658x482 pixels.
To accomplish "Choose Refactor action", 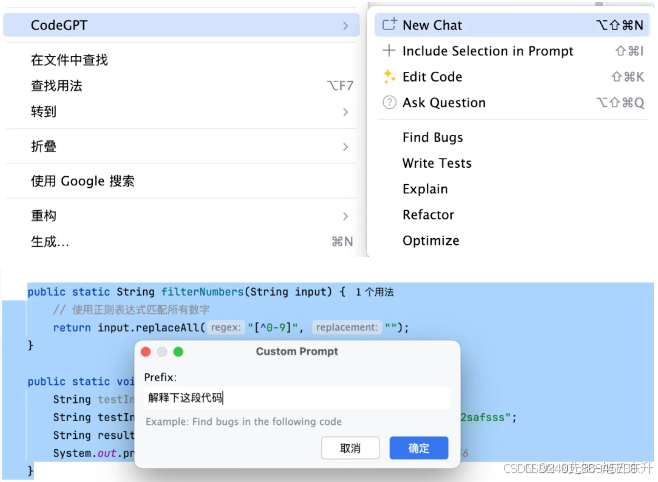I will (512, 215).
